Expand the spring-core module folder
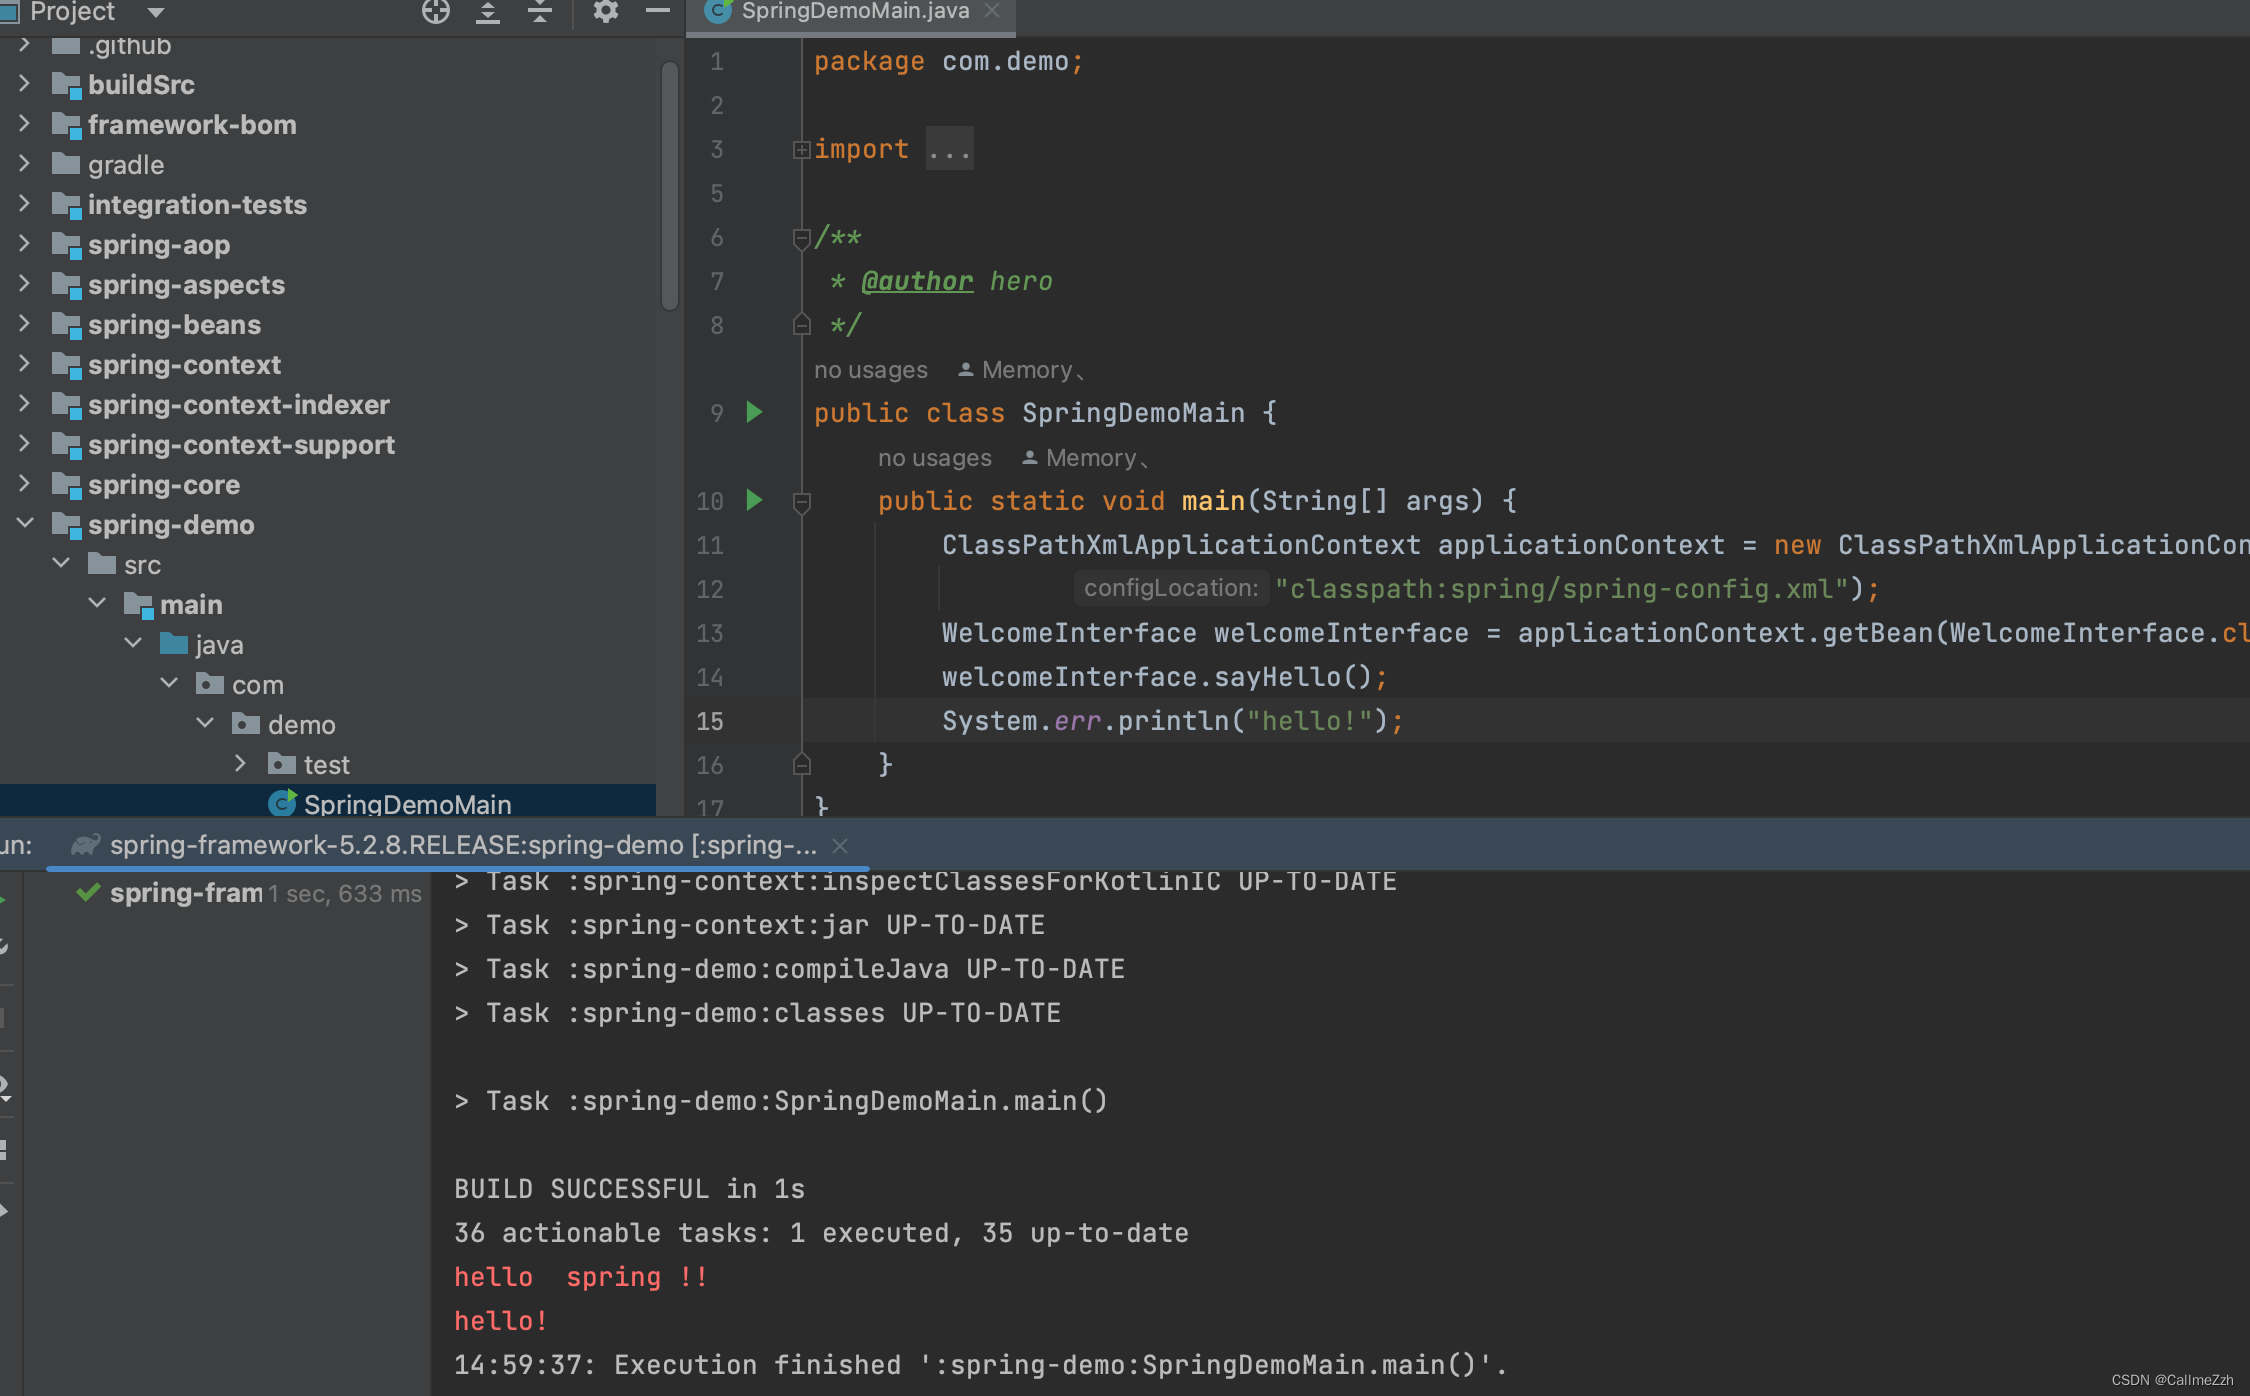This screenshot has height=1396, width=2250. [25, 484]
